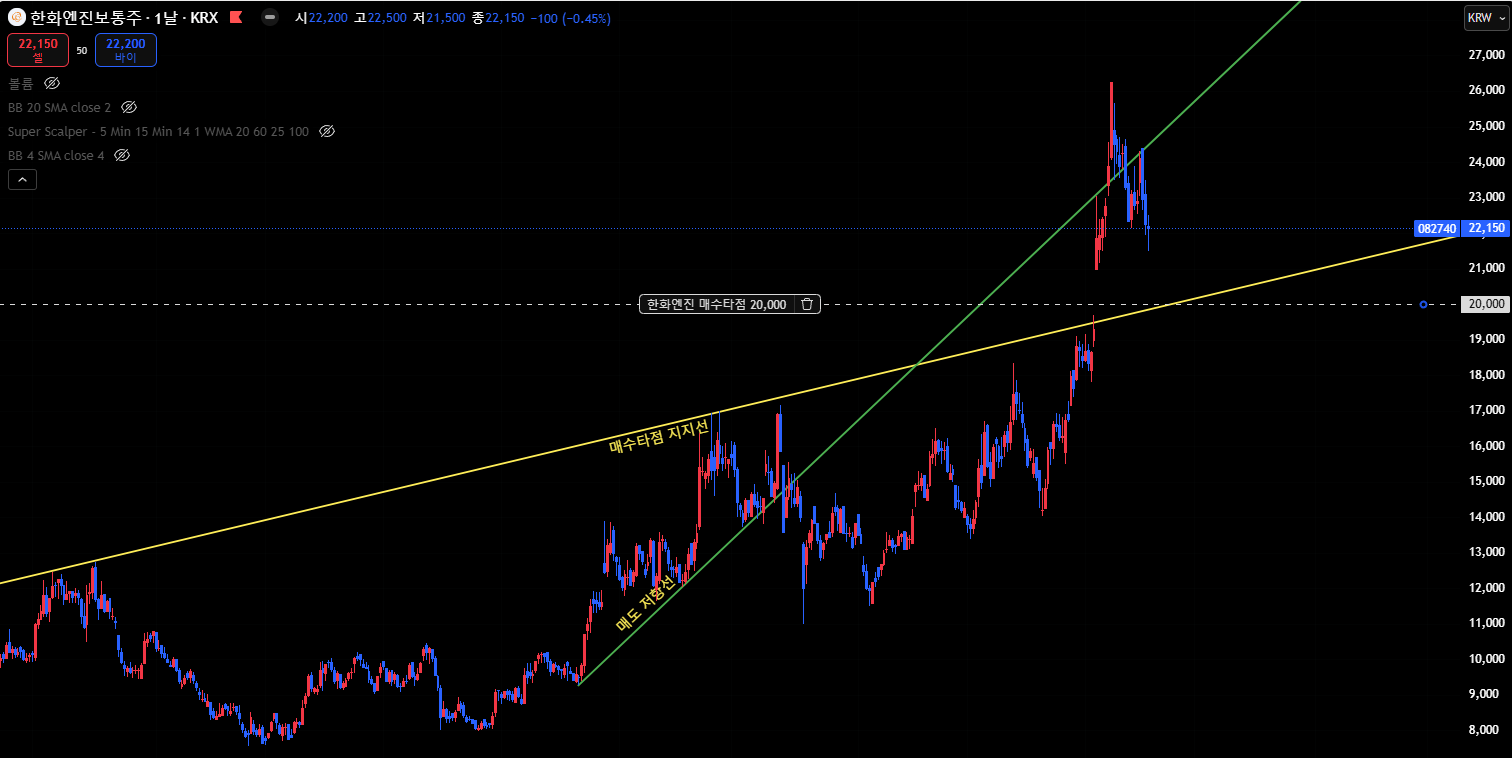The image size is (1512, 758).
Task: Click the 24,000 price axis label
Action: (1487, 161)
